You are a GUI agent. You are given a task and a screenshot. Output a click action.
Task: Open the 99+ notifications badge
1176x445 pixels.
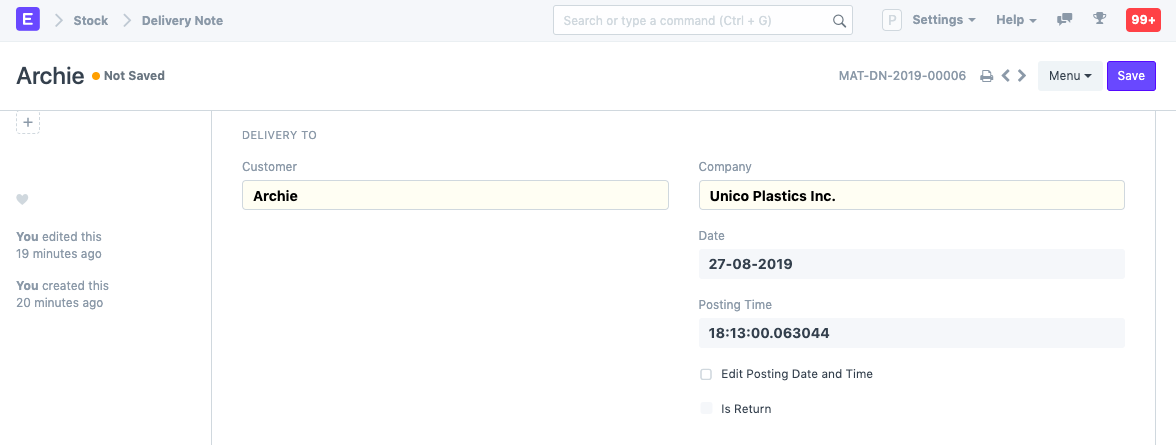tap(1142, 20)
